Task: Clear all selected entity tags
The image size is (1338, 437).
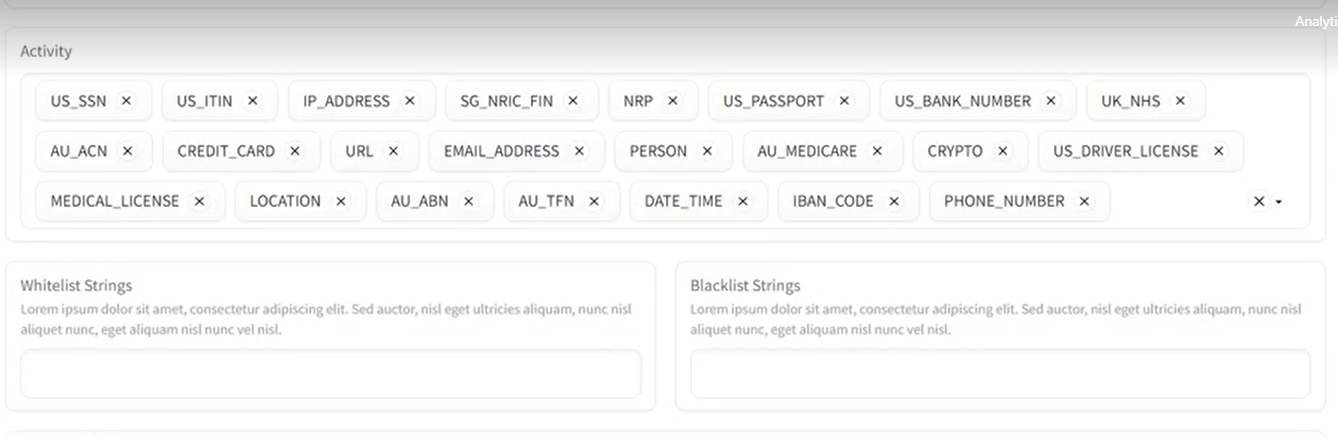Action: [1259, 201]
